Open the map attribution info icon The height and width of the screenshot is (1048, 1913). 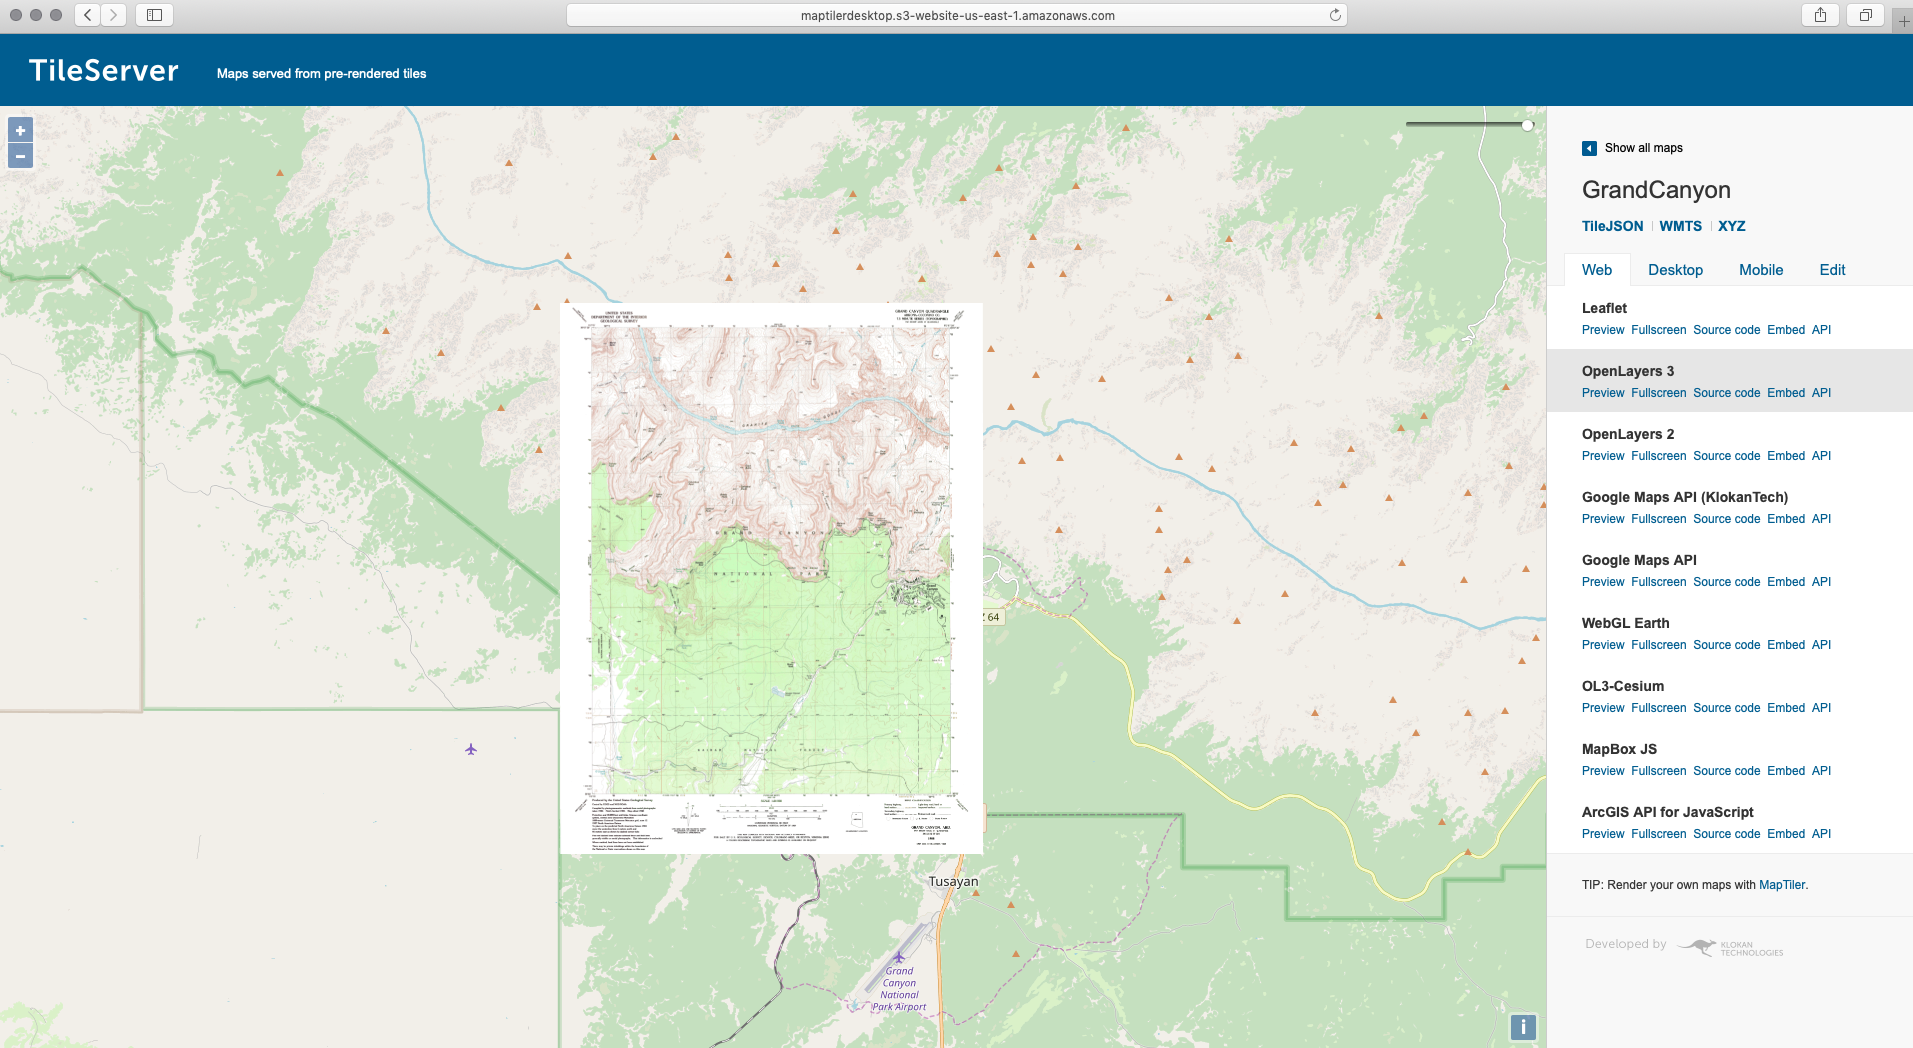pyautogui.click(x=1522, y=1027)
